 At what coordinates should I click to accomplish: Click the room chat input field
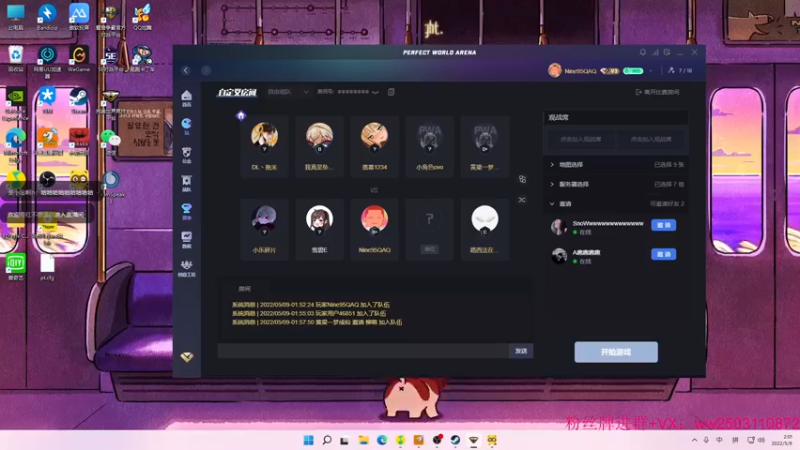coord(363,351)
